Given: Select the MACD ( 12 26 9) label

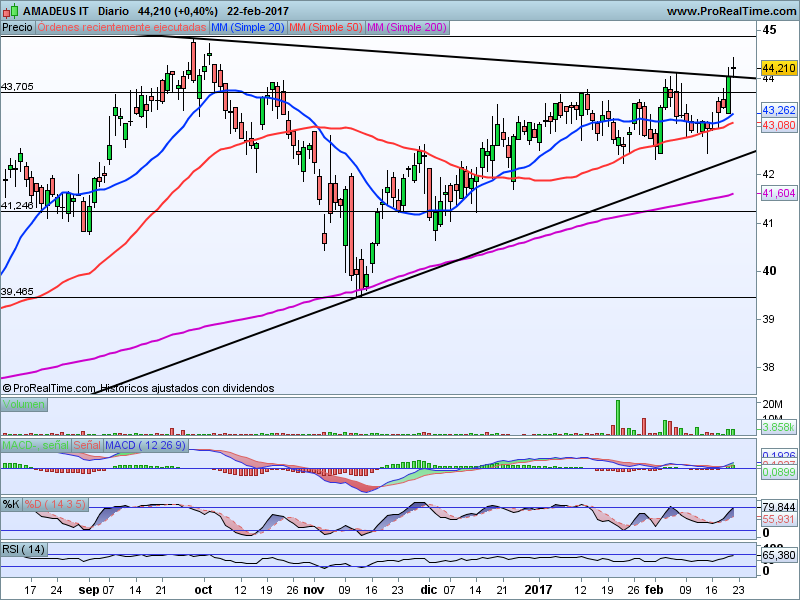Looking at the screenshot, I should (x=146, y=445).
